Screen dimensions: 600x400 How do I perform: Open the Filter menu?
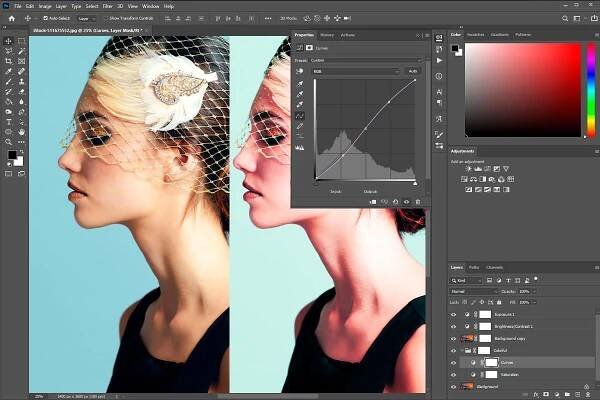click(108, 5)
